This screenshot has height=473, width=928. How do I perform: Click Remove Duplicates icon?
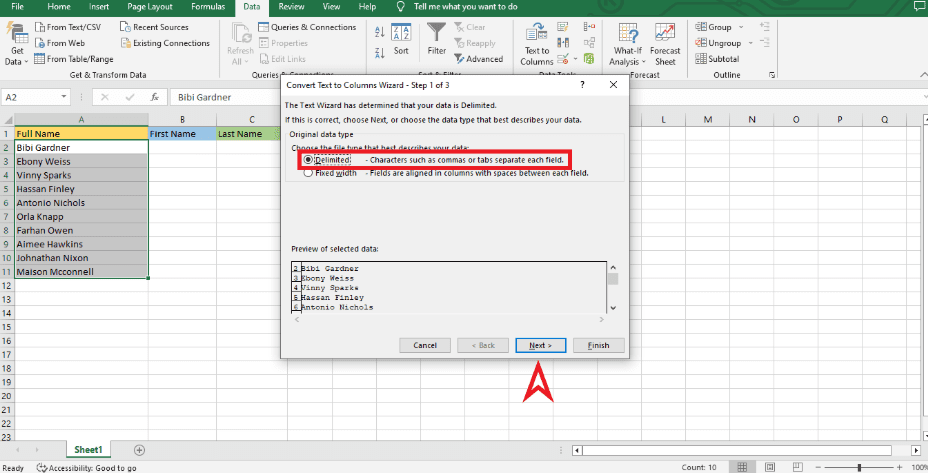click(563, 43)
